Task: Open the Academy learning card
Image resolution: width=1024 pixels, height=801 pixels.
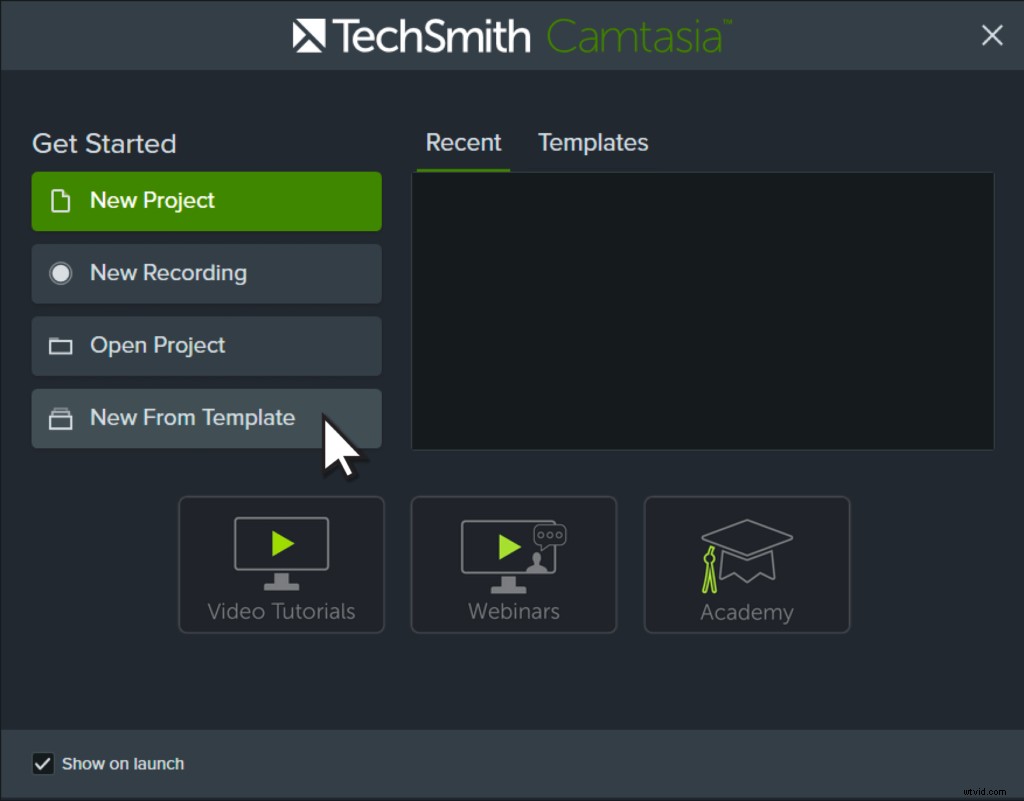Action: 746,565
